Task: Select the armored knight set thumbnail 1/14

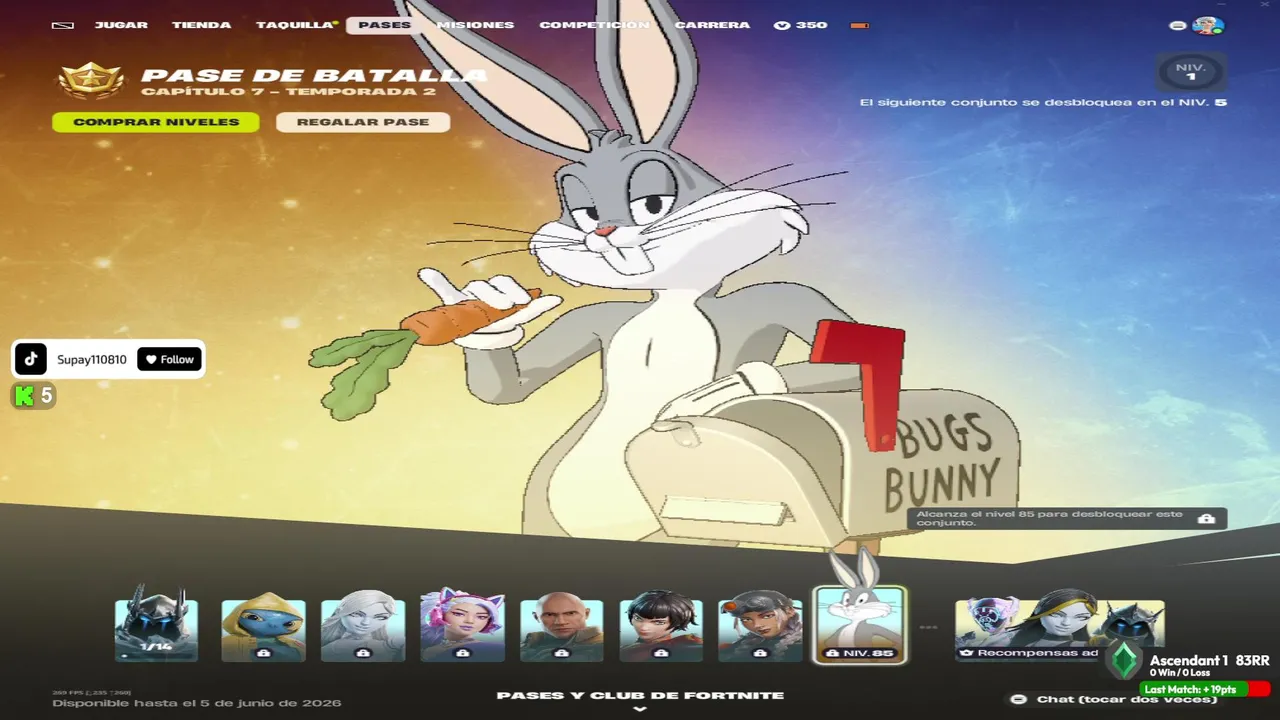Action: click(156, 624)
